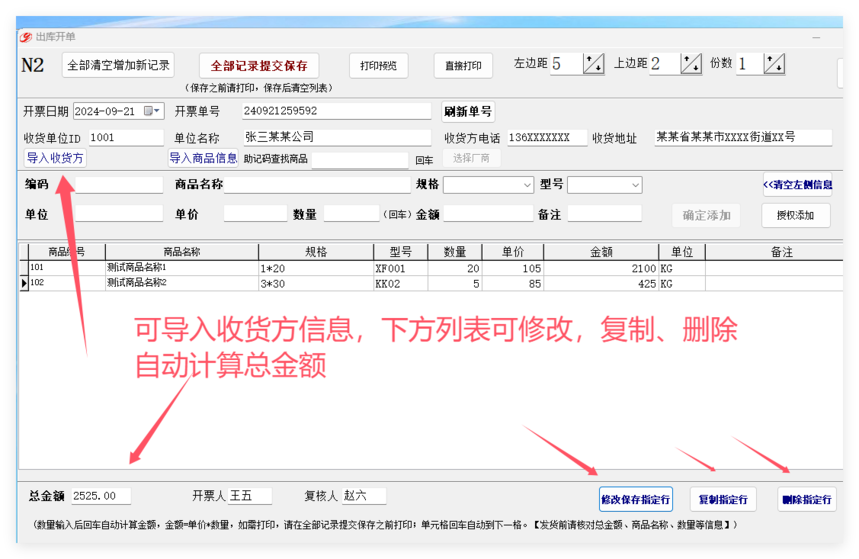
Task: Select product code cell 101
Action: 67,267
